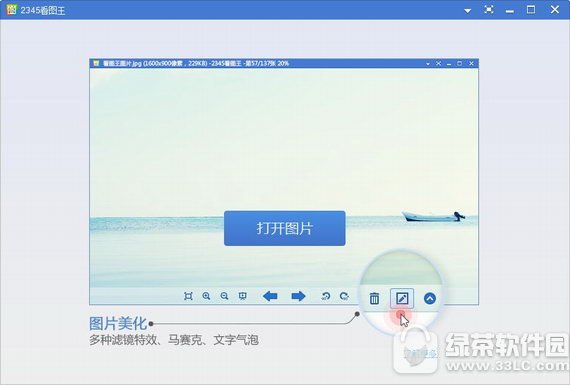Close the 2345看图王 main window
Screen dimensions: 570x385
coord(555,9)
